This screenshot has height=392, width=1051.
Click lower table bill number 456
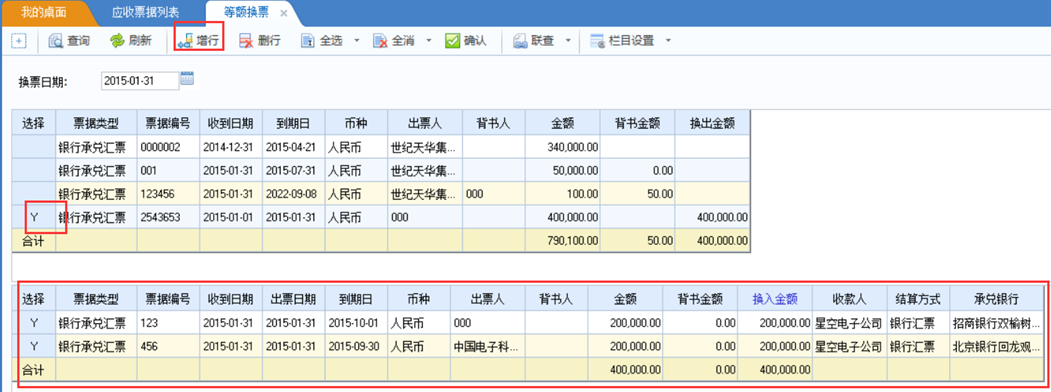168,346
